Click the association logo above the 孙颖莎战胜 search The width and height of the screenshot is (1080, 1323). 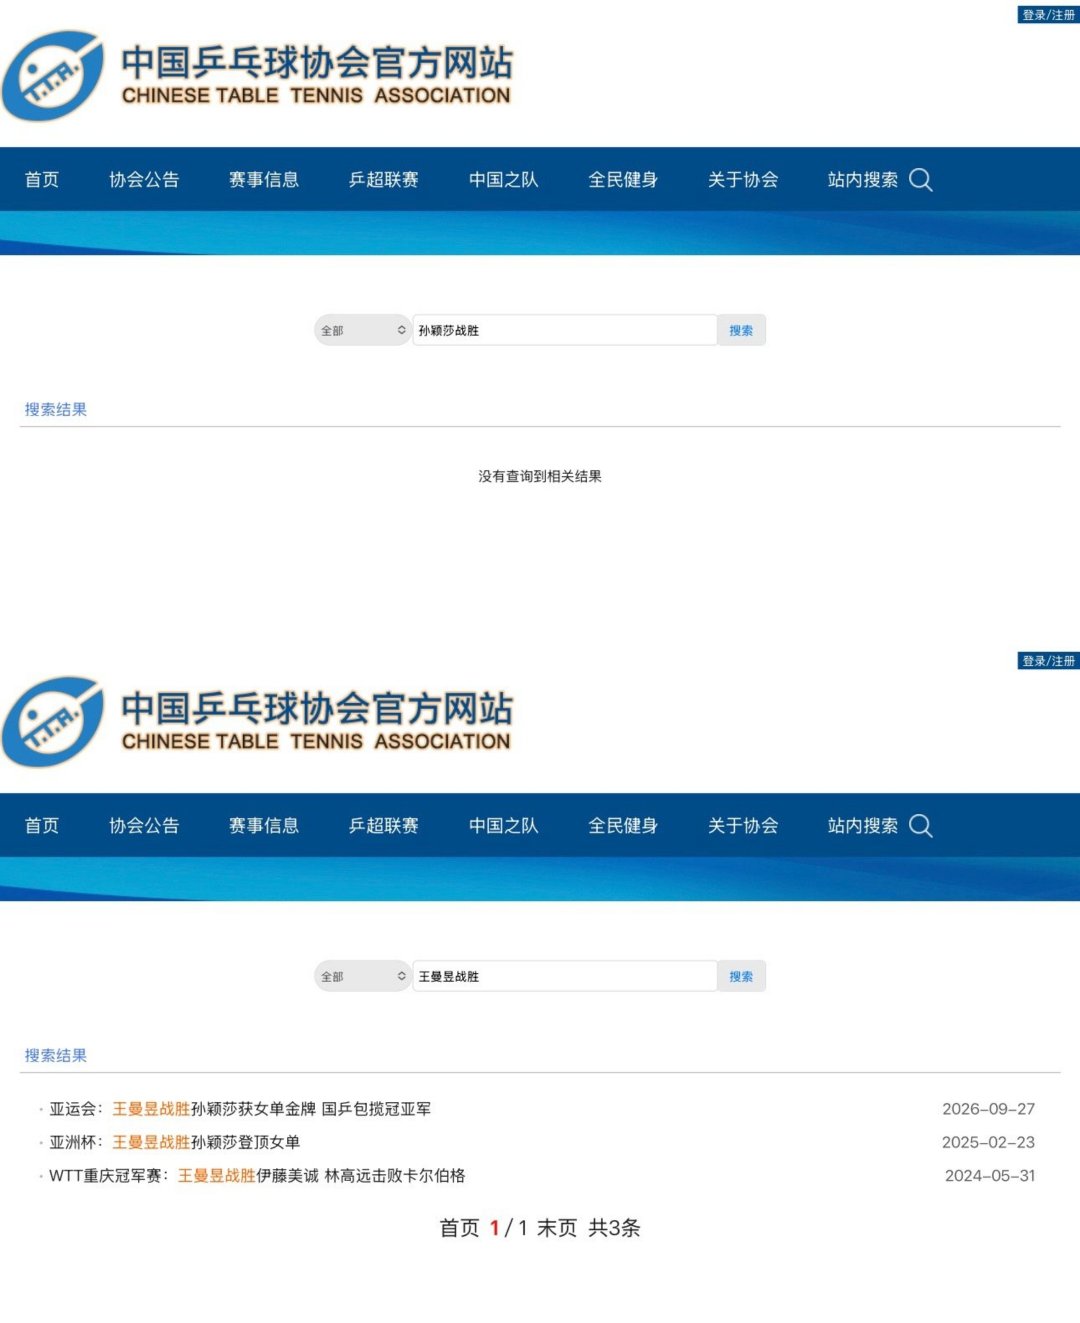(x=53, y=76)
